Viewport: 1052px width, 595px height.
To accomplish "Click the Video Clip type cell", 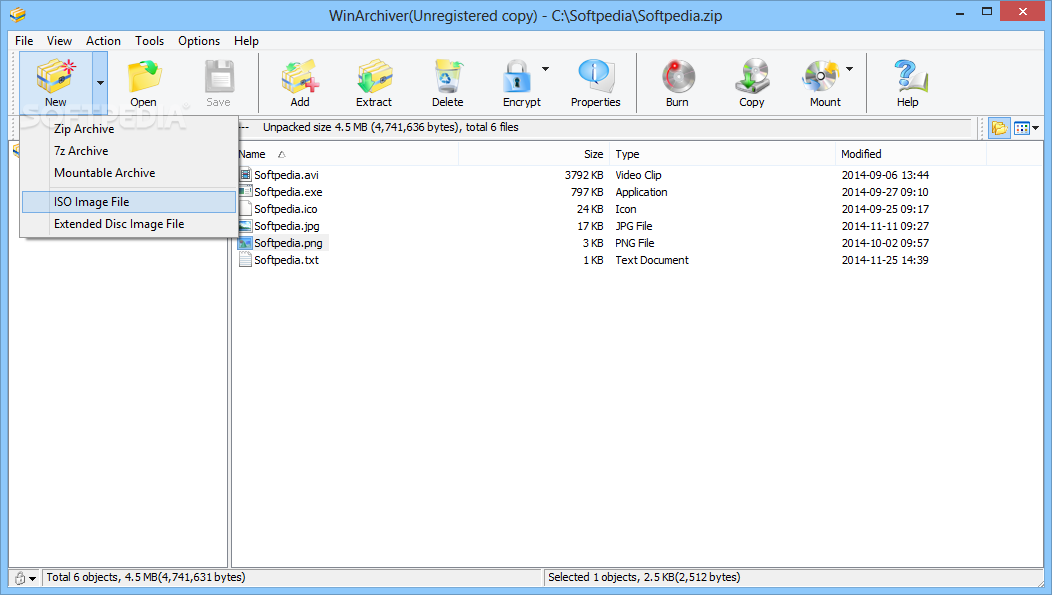I will (x=638, y=175).
